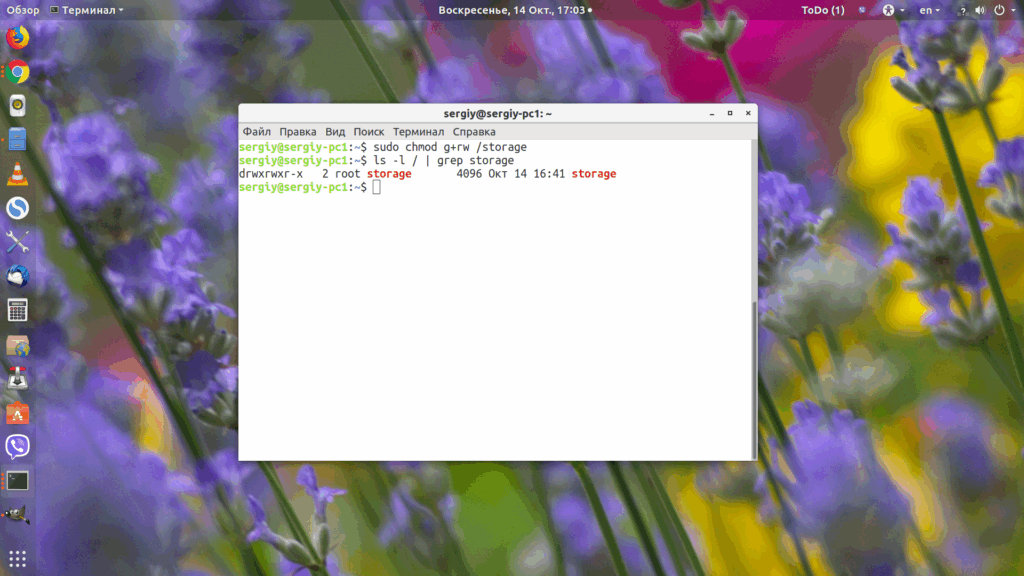Click the red 'storage' group name after root
This screenshot has width=1024, height=576.
coord(389,174)
